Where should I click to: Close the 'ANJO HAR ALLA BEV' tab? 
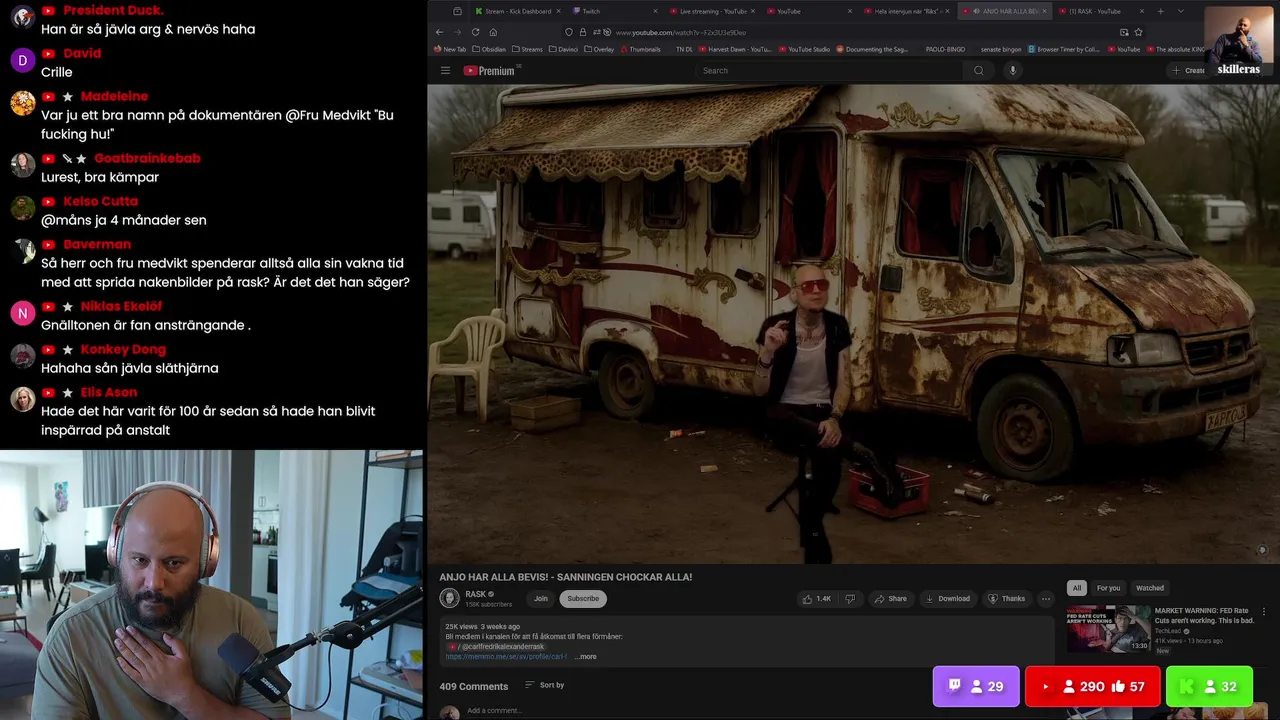[1044, 11]
